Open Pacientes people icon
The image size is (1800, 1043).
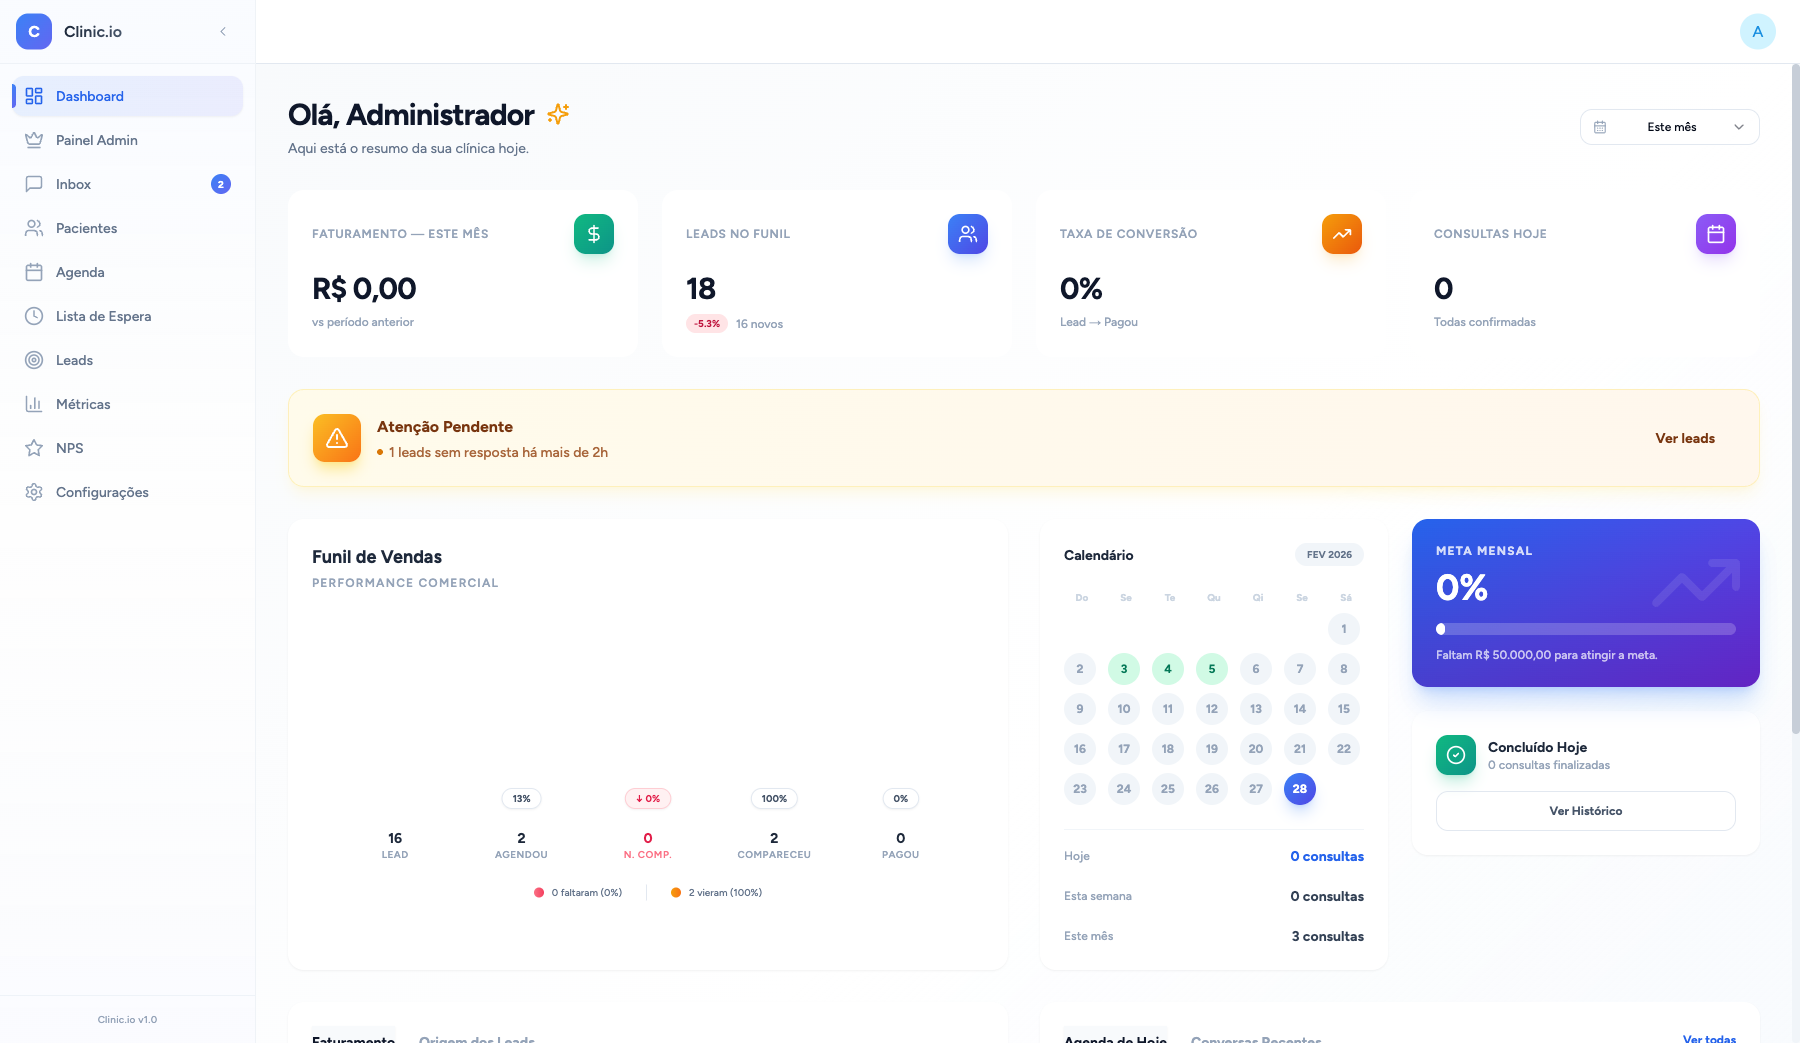click(34, 228)
